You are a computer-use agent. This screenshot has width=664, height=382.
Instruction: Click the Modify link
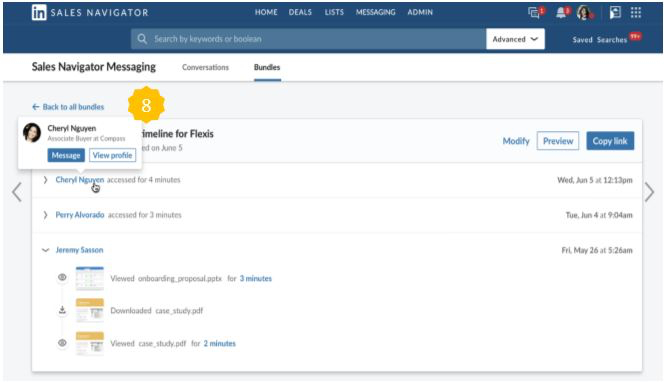pos(516,141)
